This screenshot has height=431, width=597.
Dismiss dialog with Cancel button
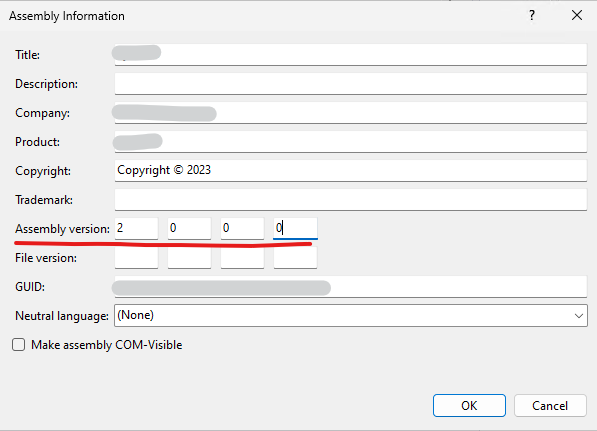pyautogui.click(x=550, y=405)
